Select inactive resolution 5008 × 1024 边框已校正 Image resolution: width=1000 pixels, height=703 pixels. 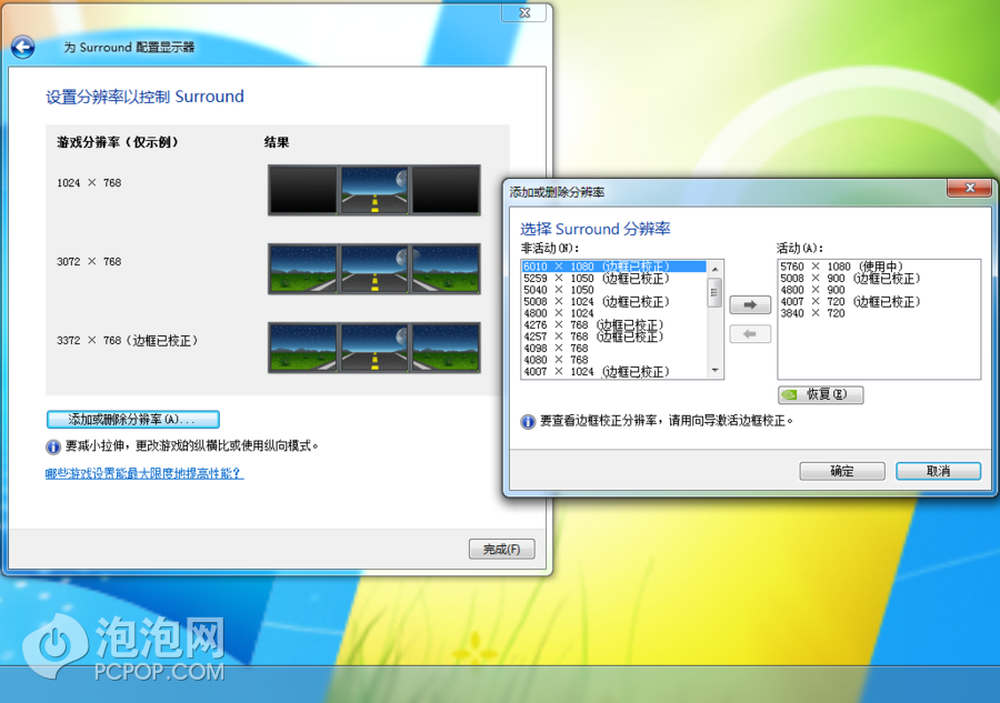(614, 301)
